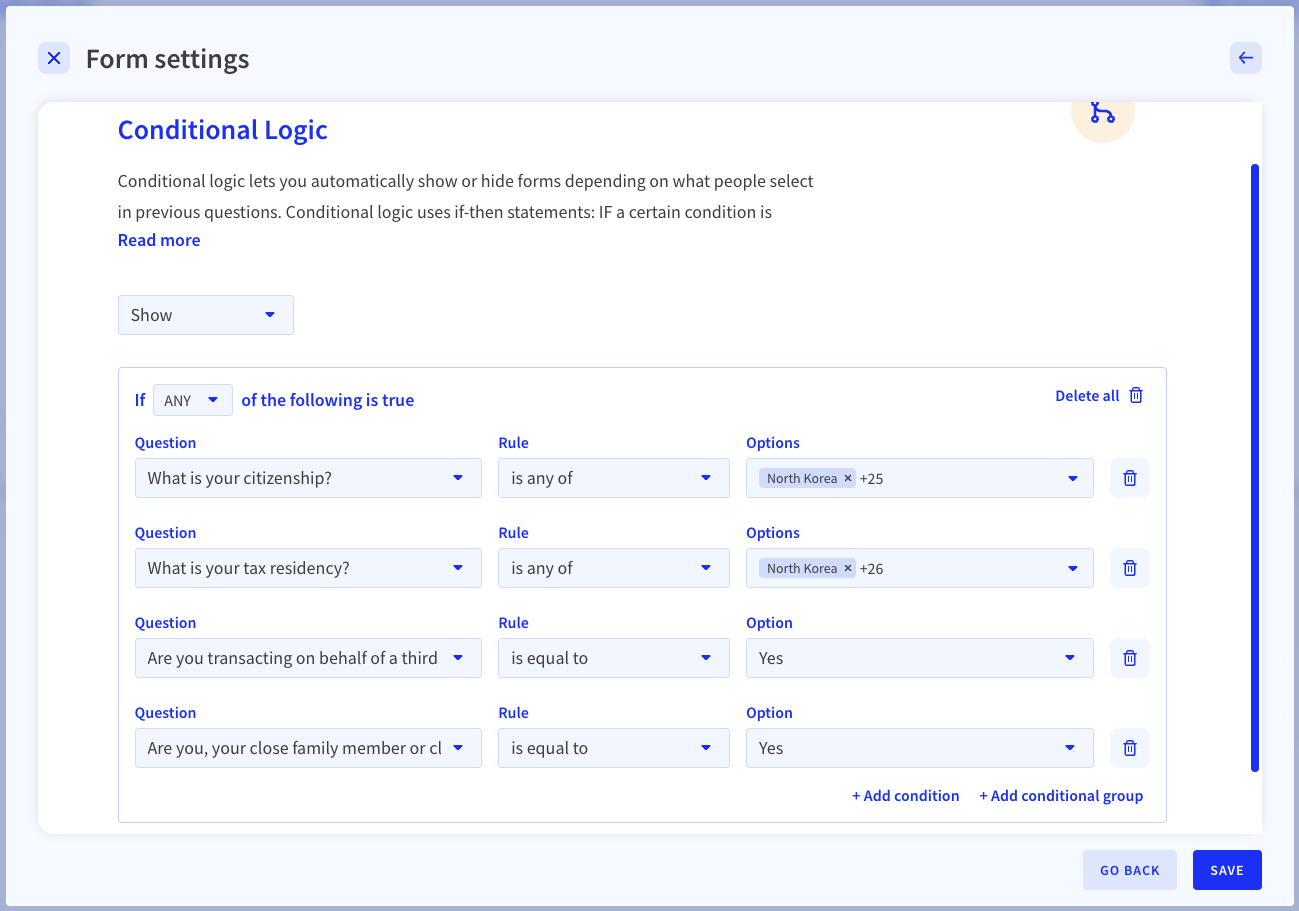Click the conditional logic branch icon
1299x911 pixels.
pyautogui.click(x=1103, y=113)
